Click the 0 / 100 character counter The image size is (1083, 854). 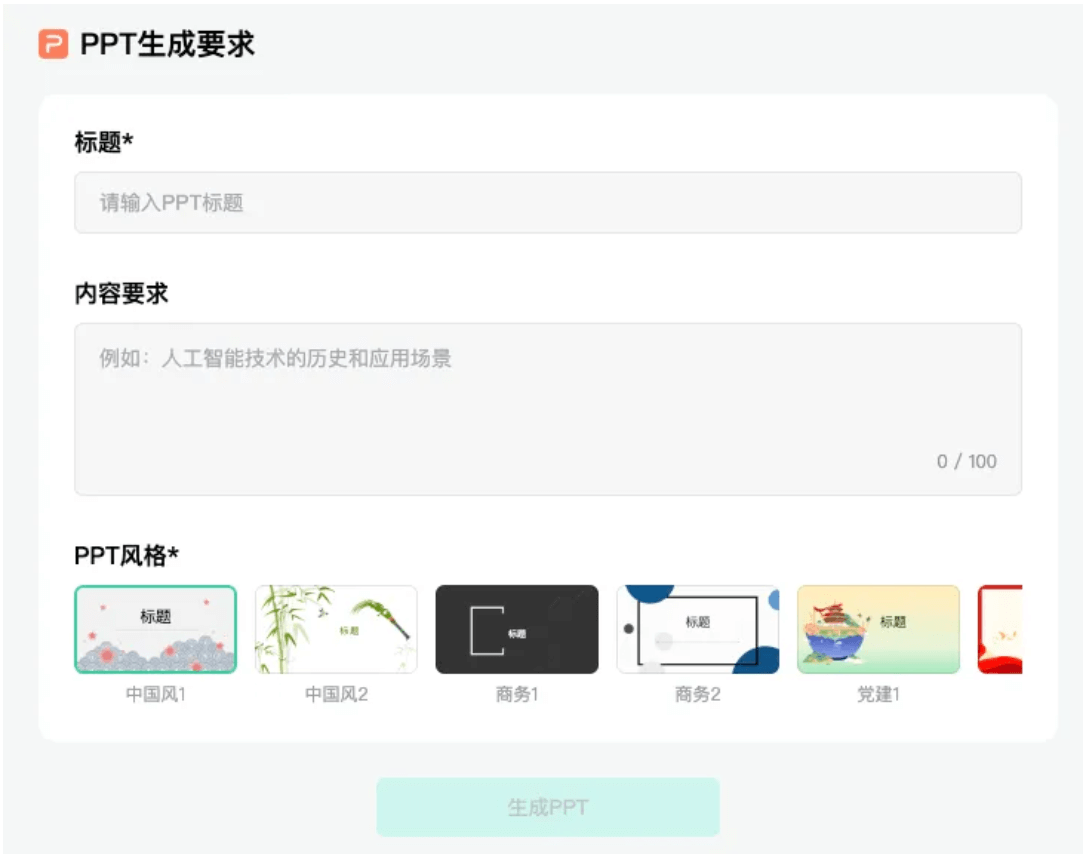[966, 462]
